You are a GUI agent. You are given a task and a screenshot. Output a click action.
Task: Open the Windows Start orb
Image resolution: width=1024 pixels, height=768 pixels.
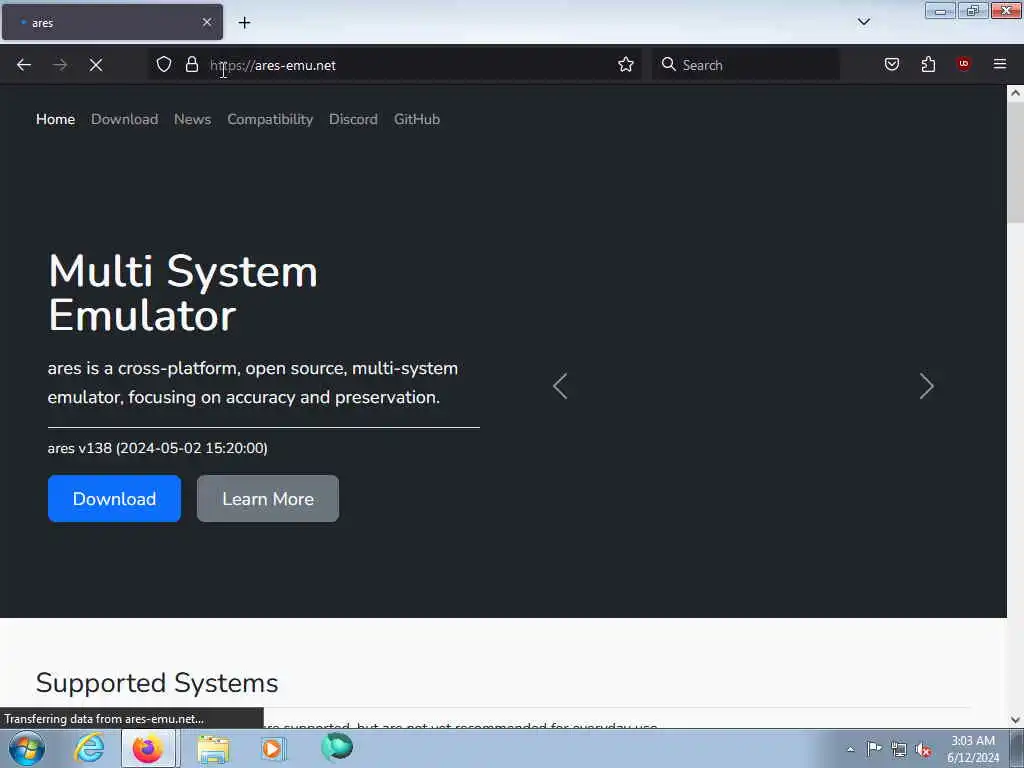pyautogui.click(x=27, y=749)
